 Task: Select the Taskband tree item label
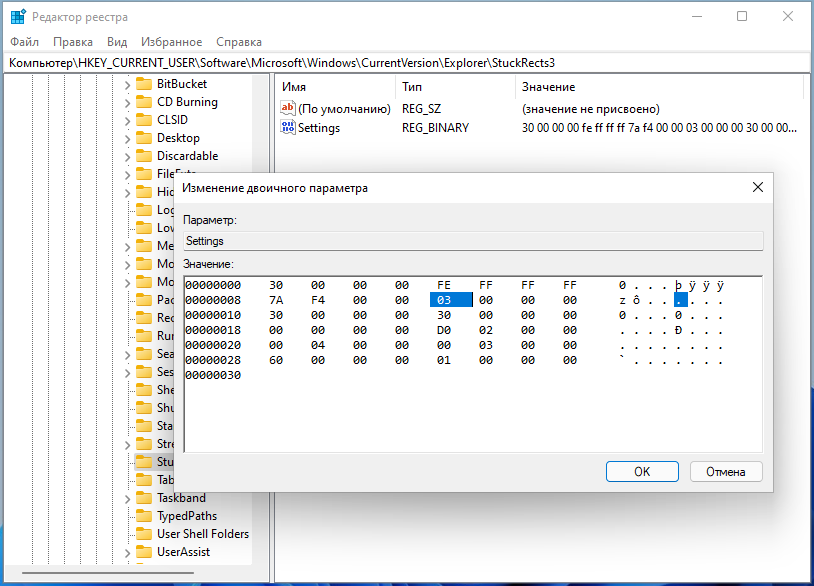(181, 498)
